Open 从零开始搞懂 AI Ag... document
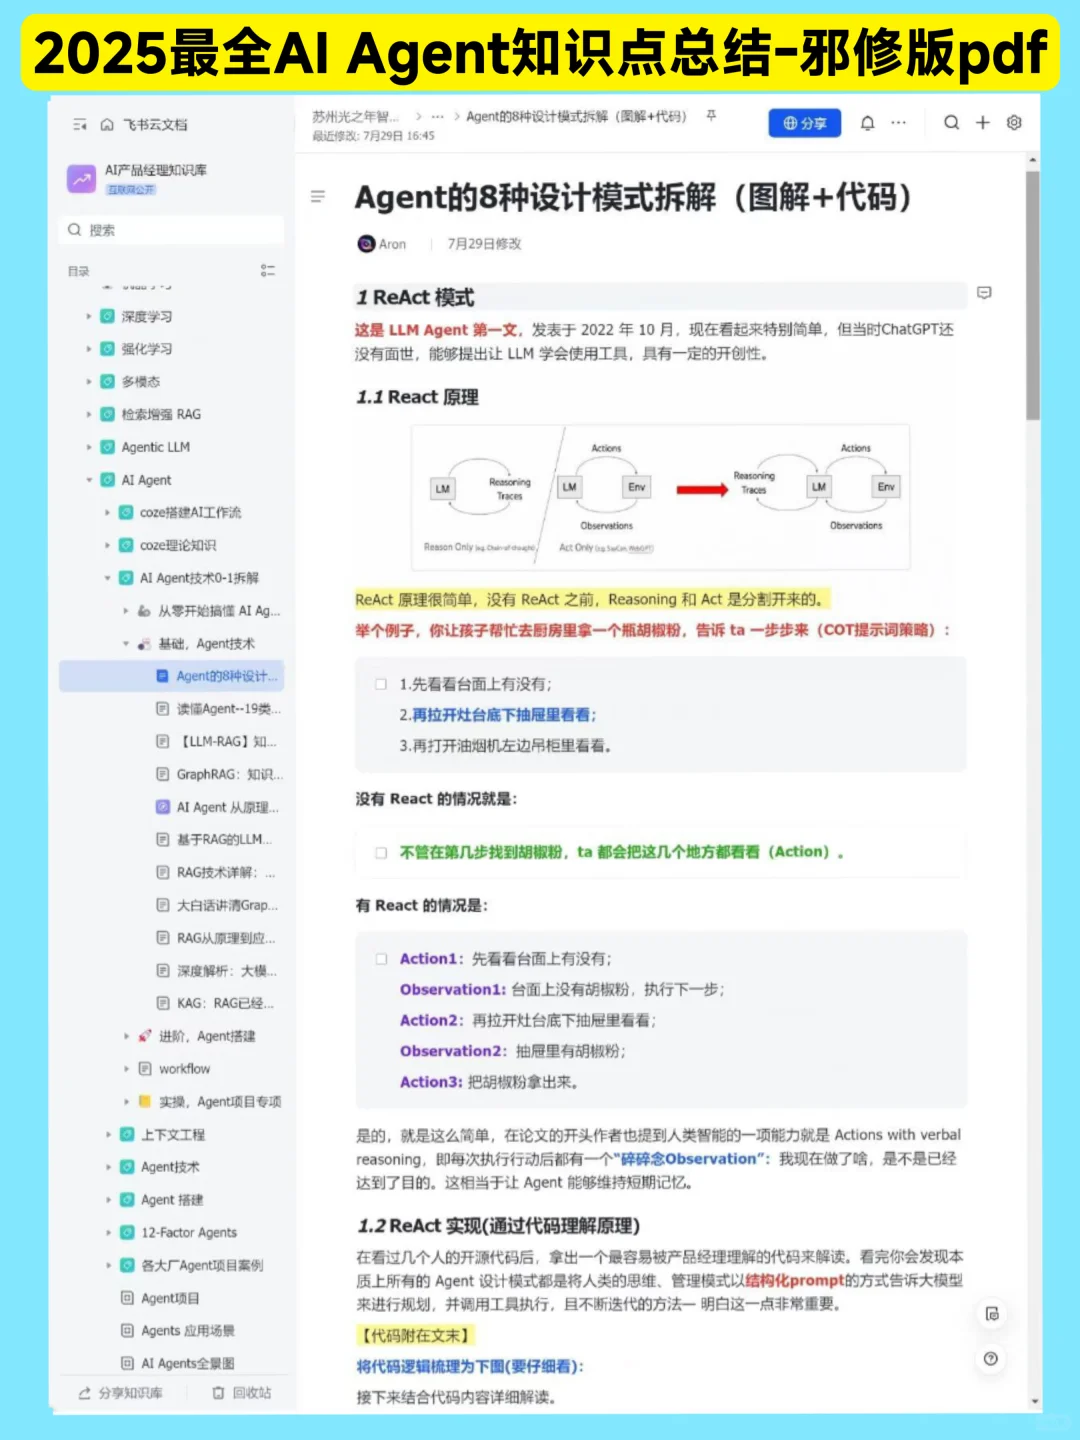Viewport: 1080px width, 1440px height. 218,611
